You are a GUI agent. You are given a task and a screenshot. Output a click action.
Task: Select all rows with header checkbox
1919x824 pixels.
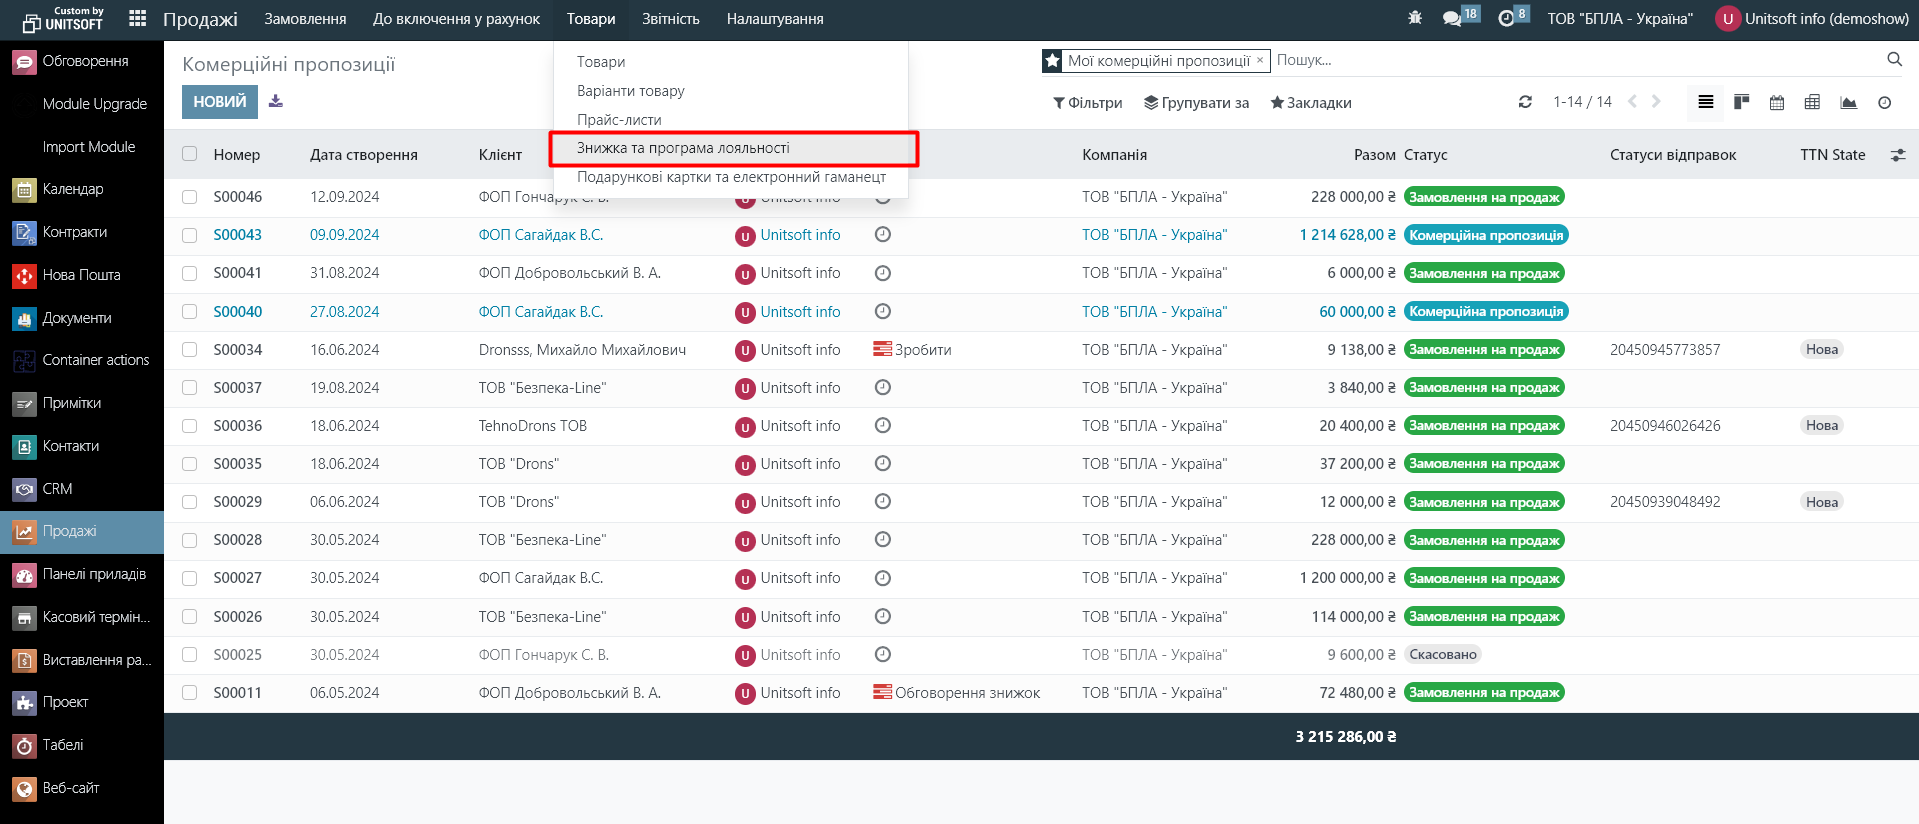click(x=190, y=154)
